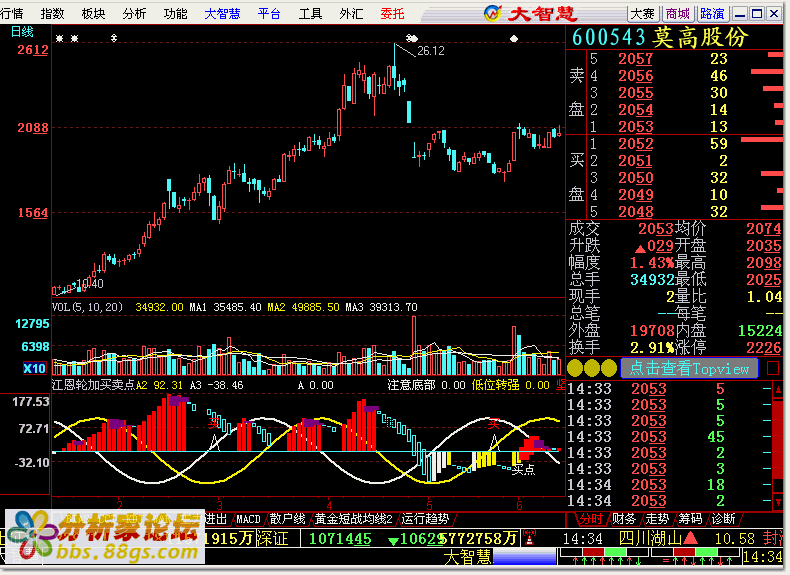The width and height of the screenshot is (790, 575).
Task: Click the red up triangle after 四川湖山
Action: [690, 538]
